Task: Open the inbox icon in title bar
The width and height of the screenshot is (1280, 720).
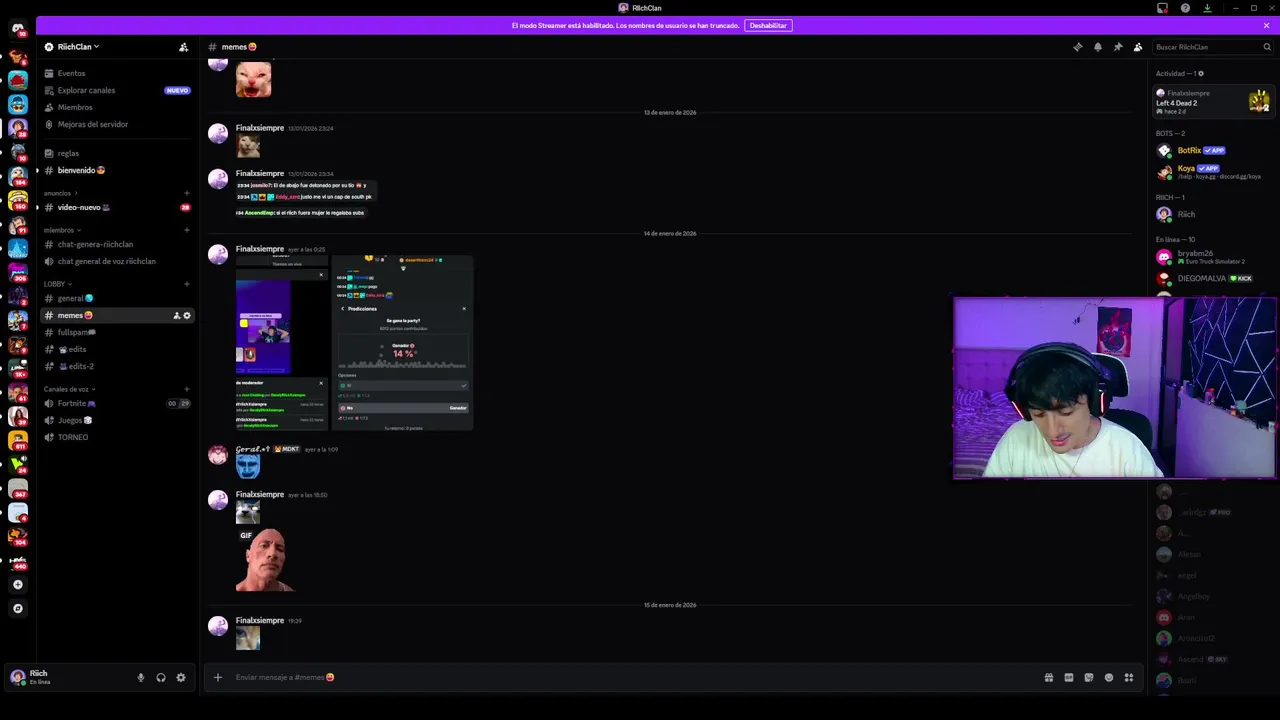Action: point(1162,8)
